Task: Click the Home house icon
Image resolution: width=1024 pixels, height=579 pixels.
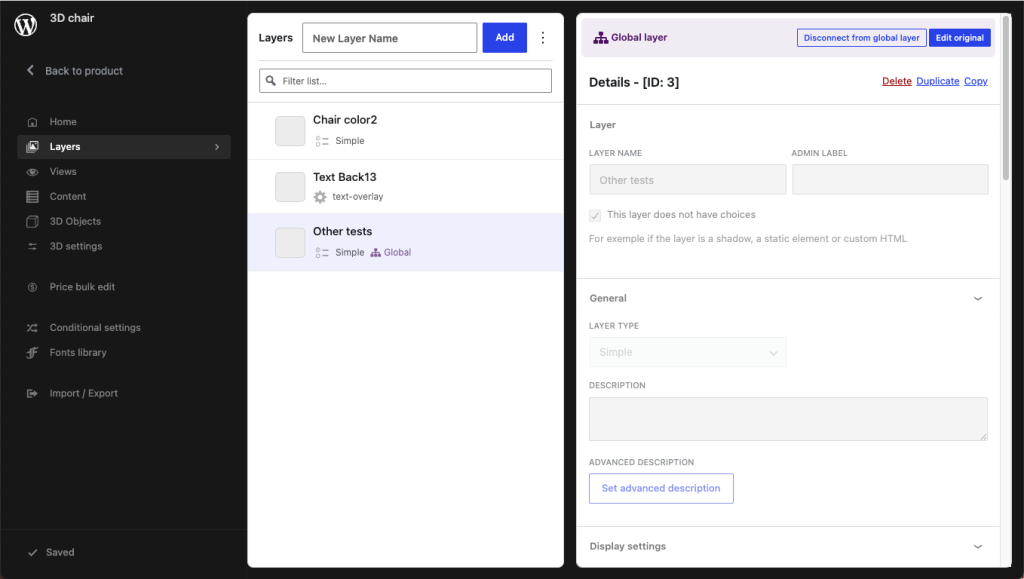Action: (x=32, y=122)
